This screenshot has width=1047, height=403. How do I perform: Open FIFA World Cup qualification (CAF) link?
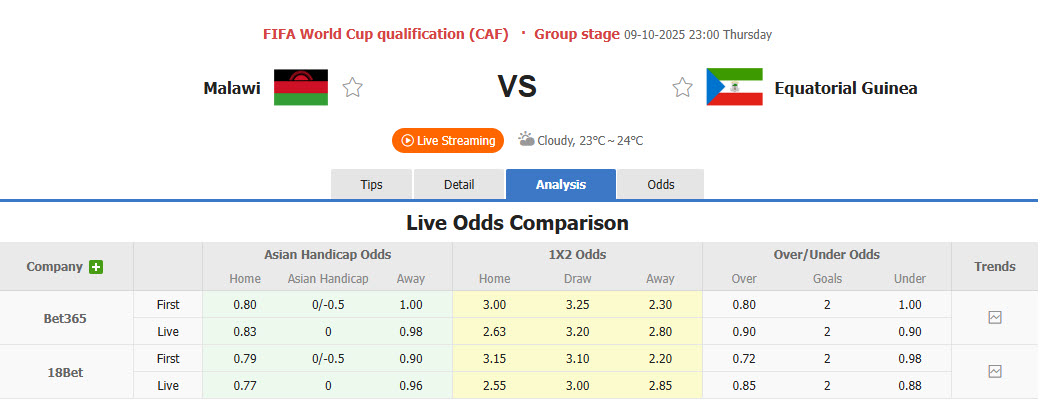click(x=386, y=34)
